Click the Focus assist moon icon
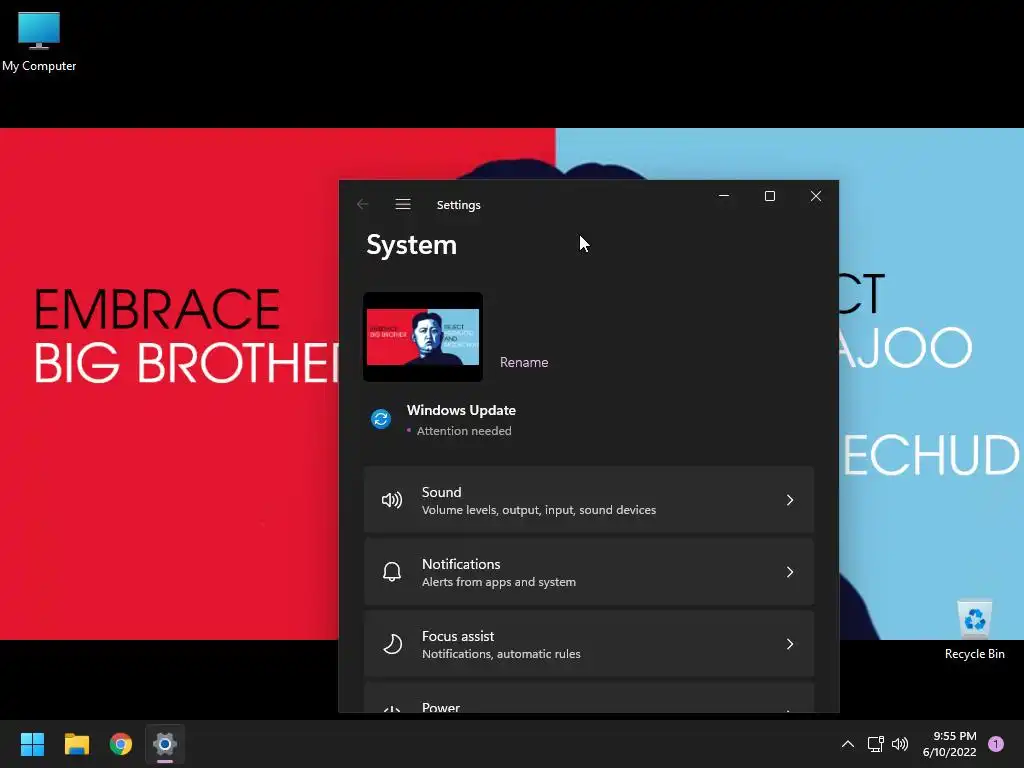The width and height of the screenshot is (1024, 768). (x=392, y=644)
